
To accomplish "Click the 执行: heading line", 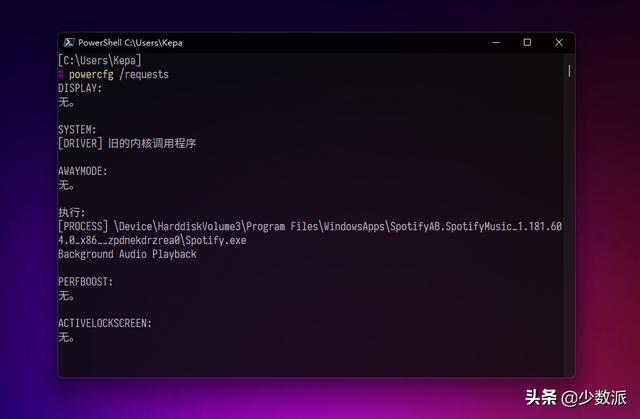I will tap(72, 213).
